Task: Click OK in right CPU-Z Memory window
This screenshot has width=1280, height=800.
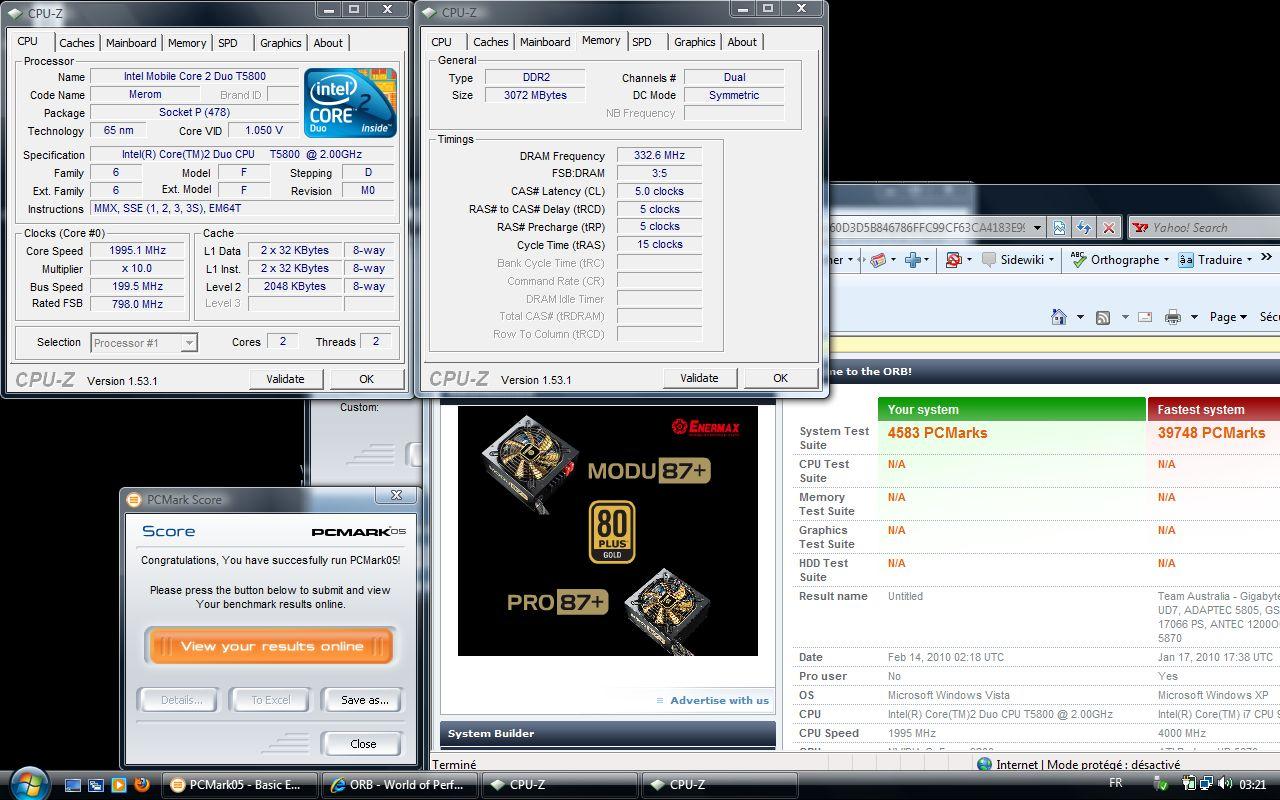Action: (780, 378)
